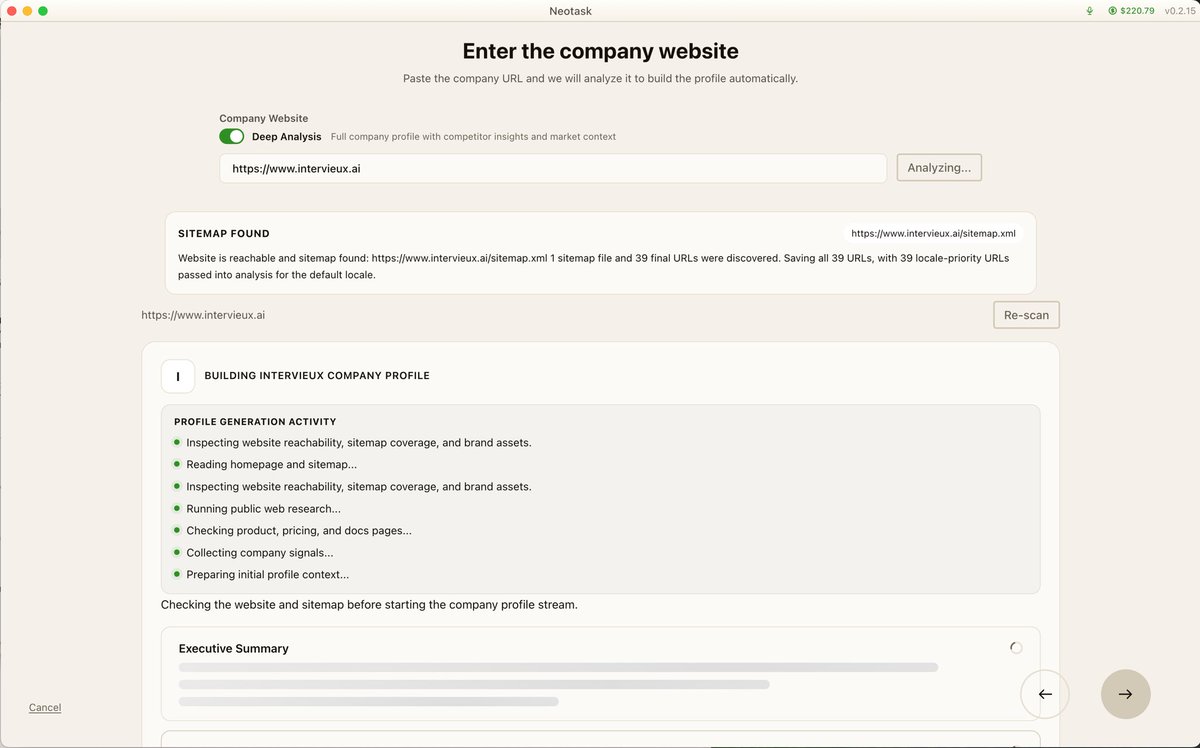Click the BUILDING INTERVIEUX COMPANY PROFILE heading
This screenshot has width=1200, height=748.
coord(317,376)
